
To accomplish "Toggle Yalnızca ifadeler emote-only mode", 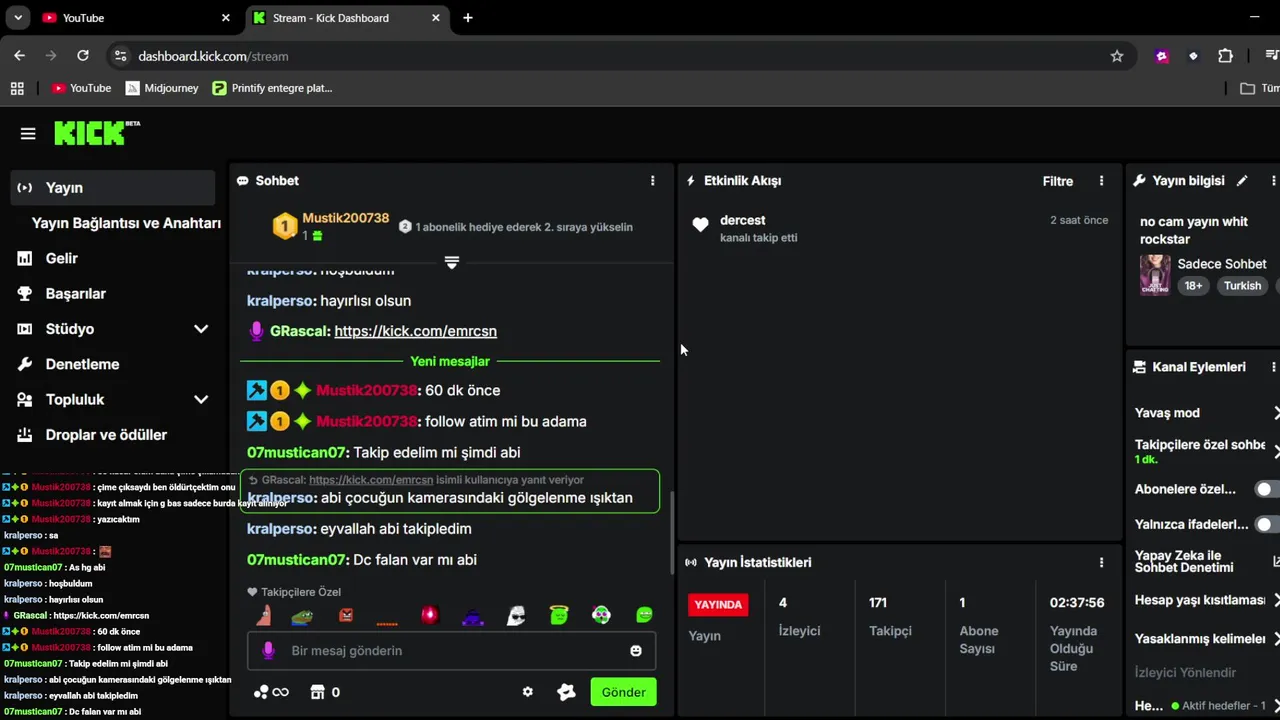I will coord(1268,524).
